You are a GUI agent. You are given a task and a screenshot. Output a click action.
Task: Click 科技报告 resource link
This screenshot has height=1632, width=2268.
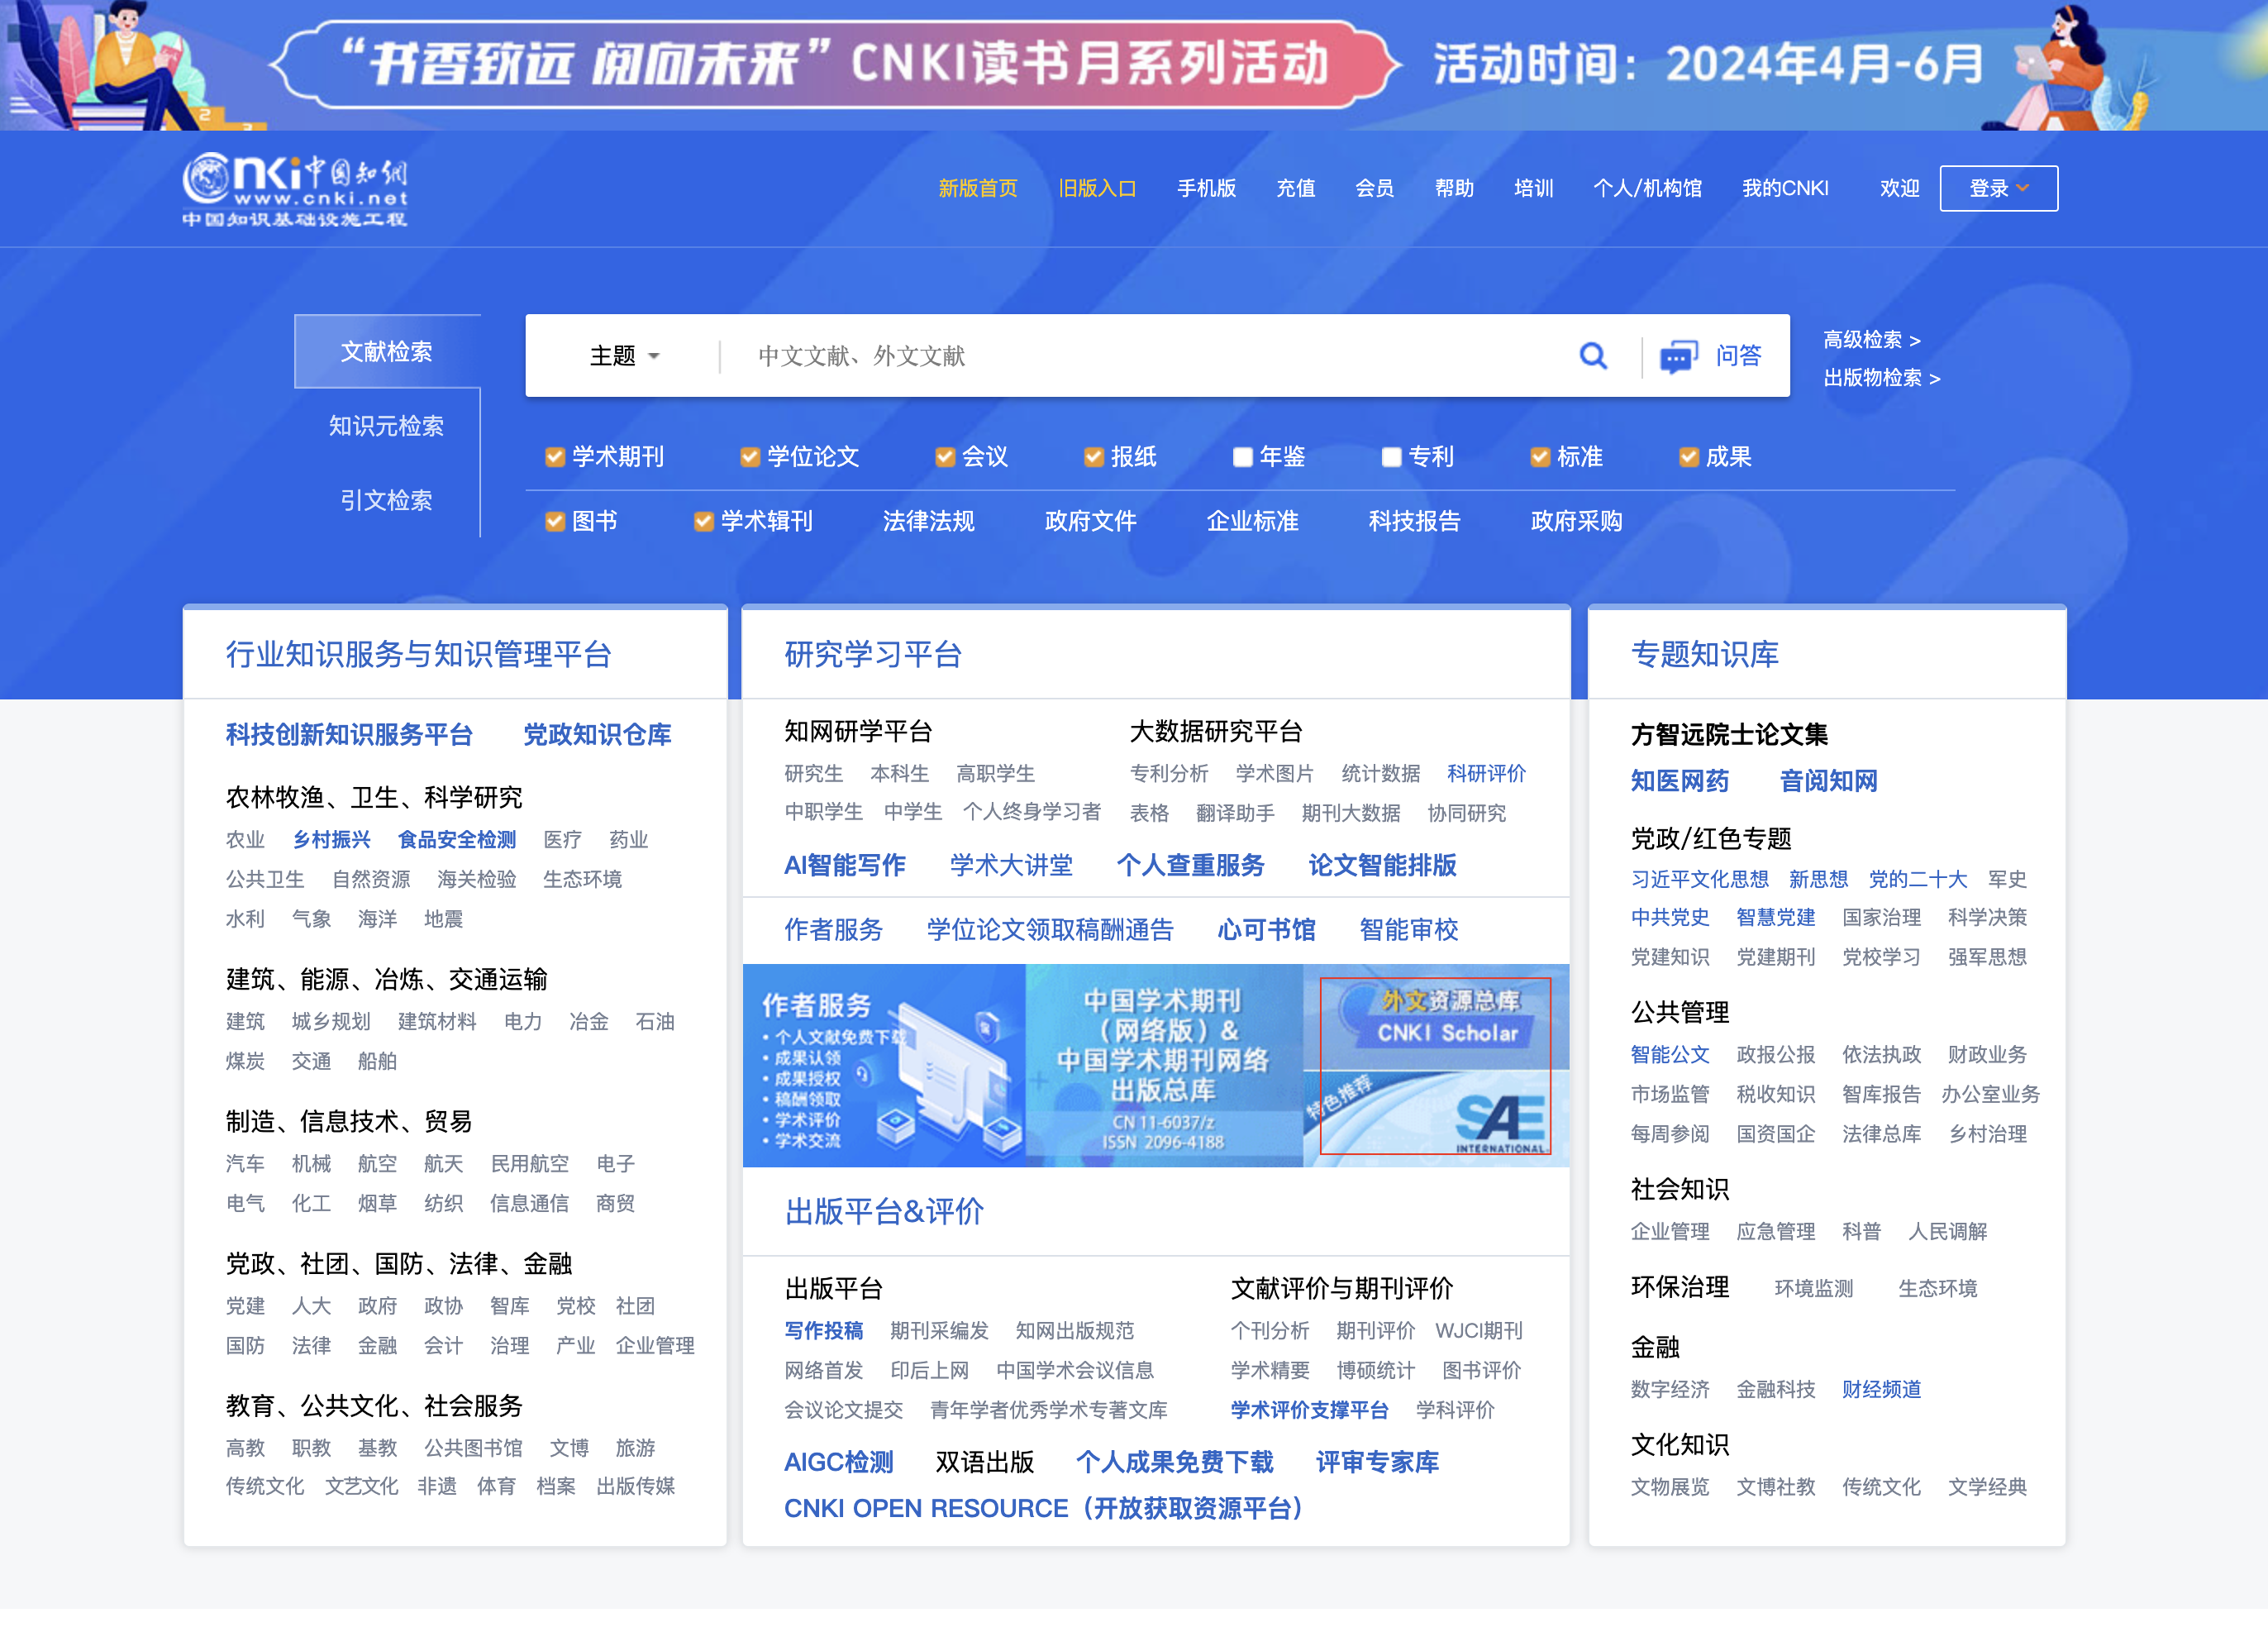pyautogui.click(x=1414, y=521)
